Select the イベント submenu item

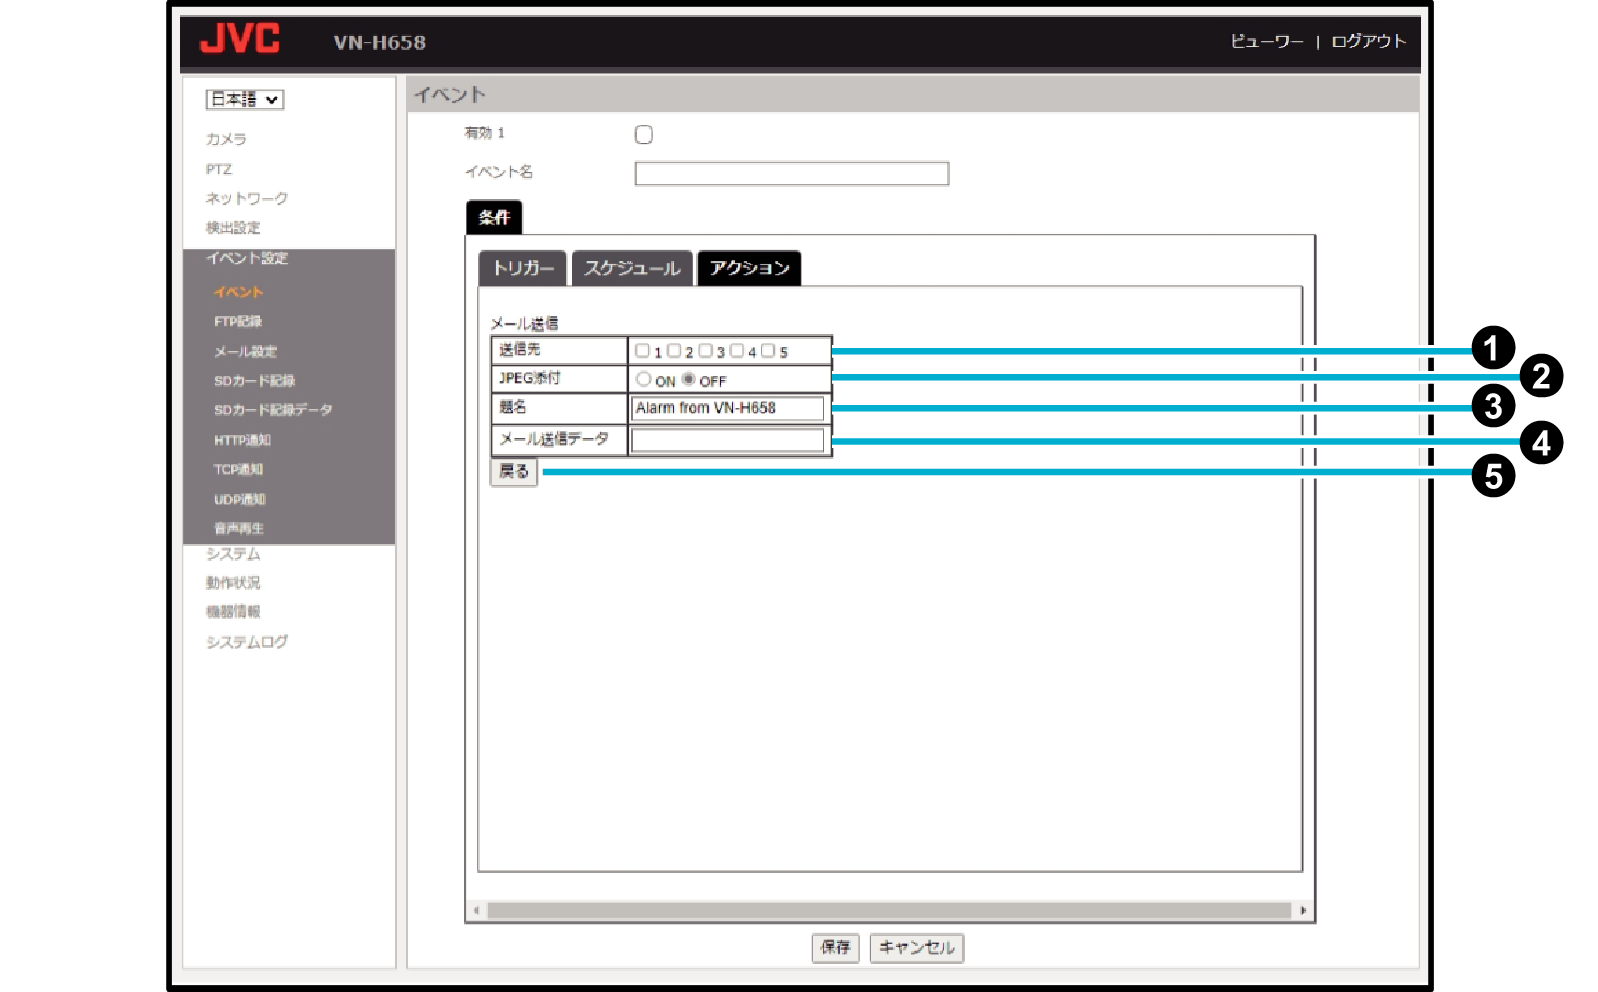click(238, 292)
